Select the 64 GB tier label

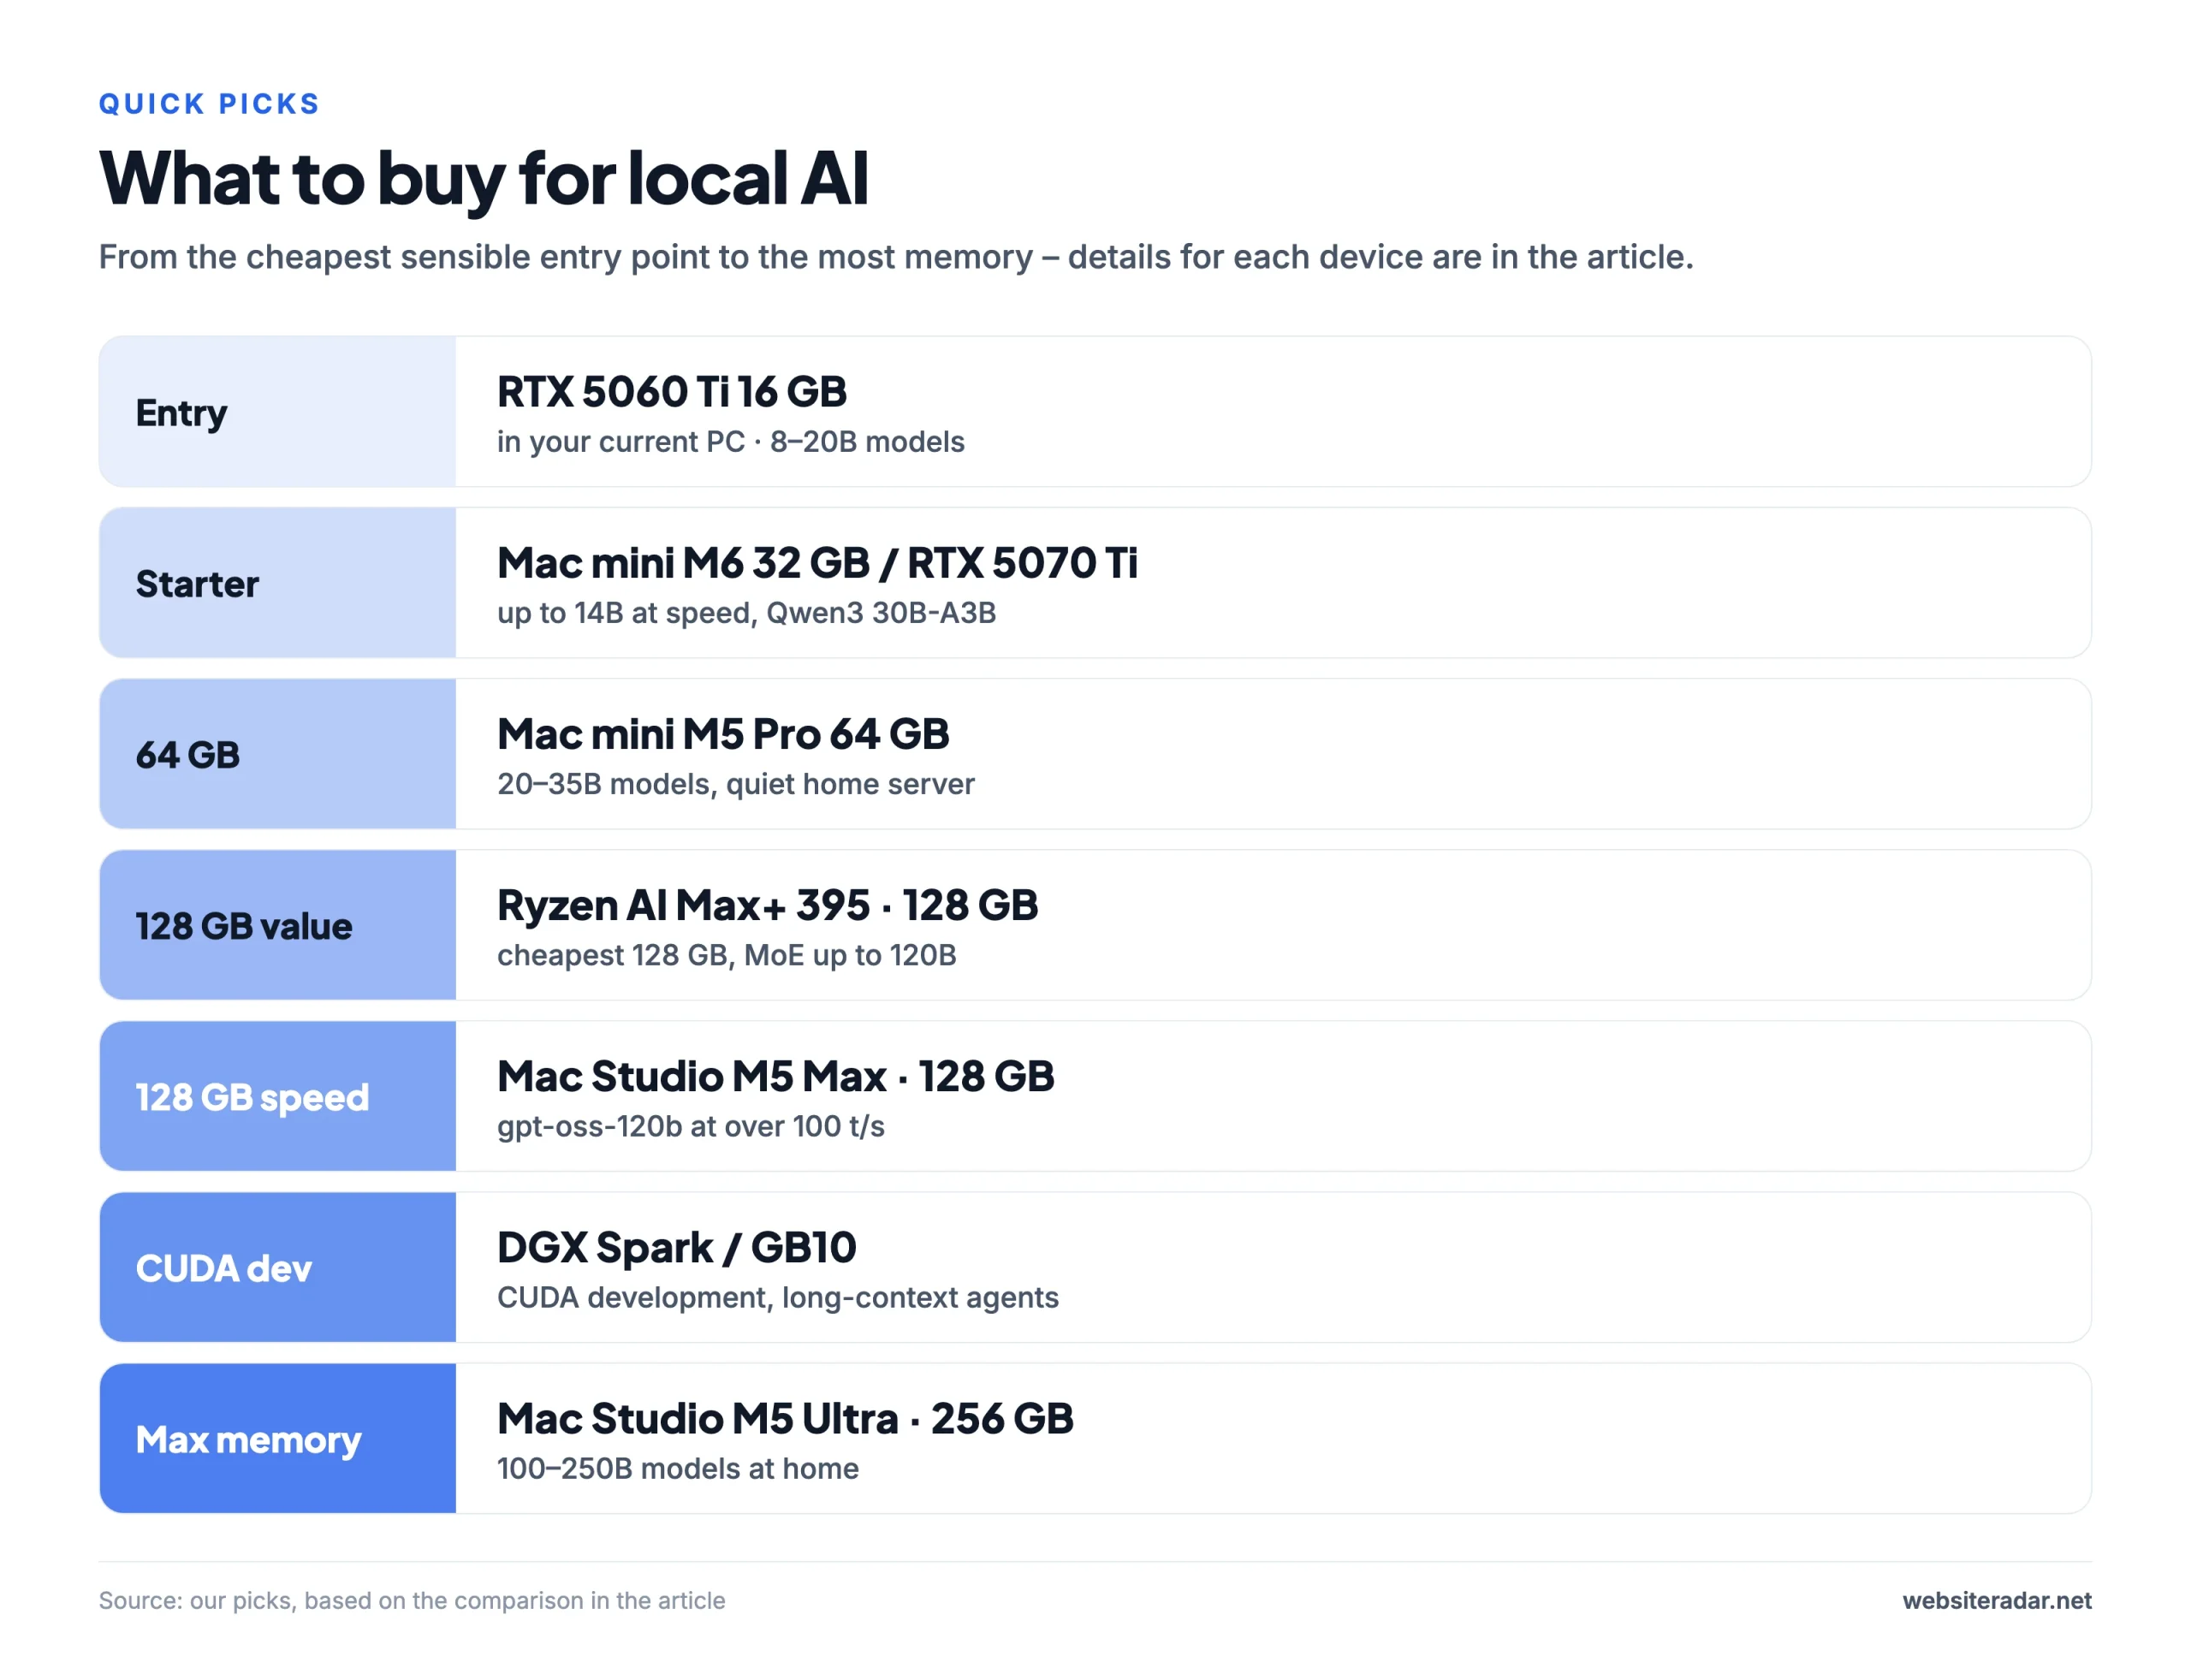point(188,755)
